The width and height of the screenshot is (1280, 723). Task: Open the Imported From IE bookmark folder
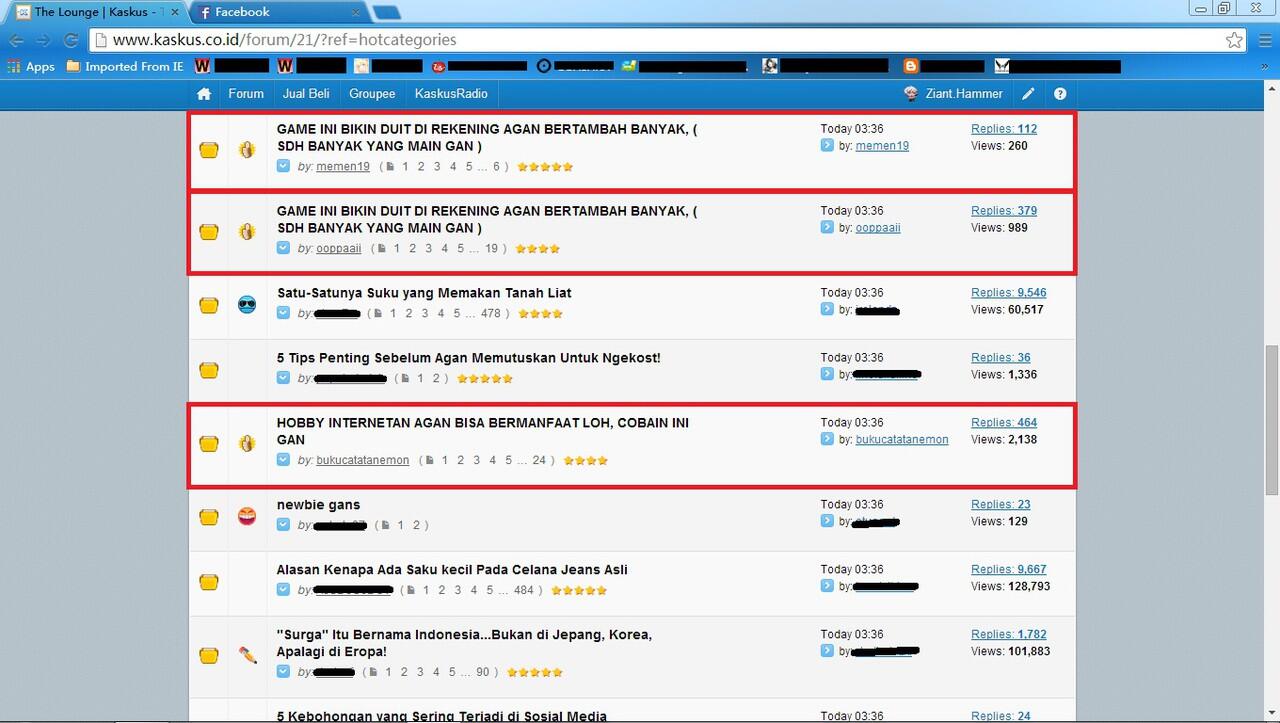pos(125,67)
